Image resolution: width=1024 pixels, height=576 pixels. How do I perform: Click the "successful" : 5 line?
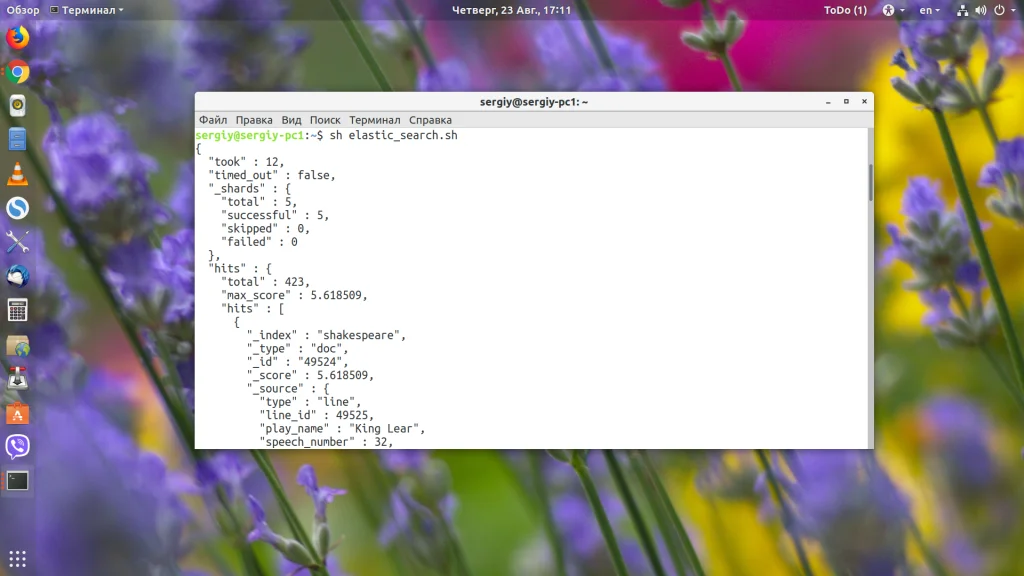click(x=275, y=215)
